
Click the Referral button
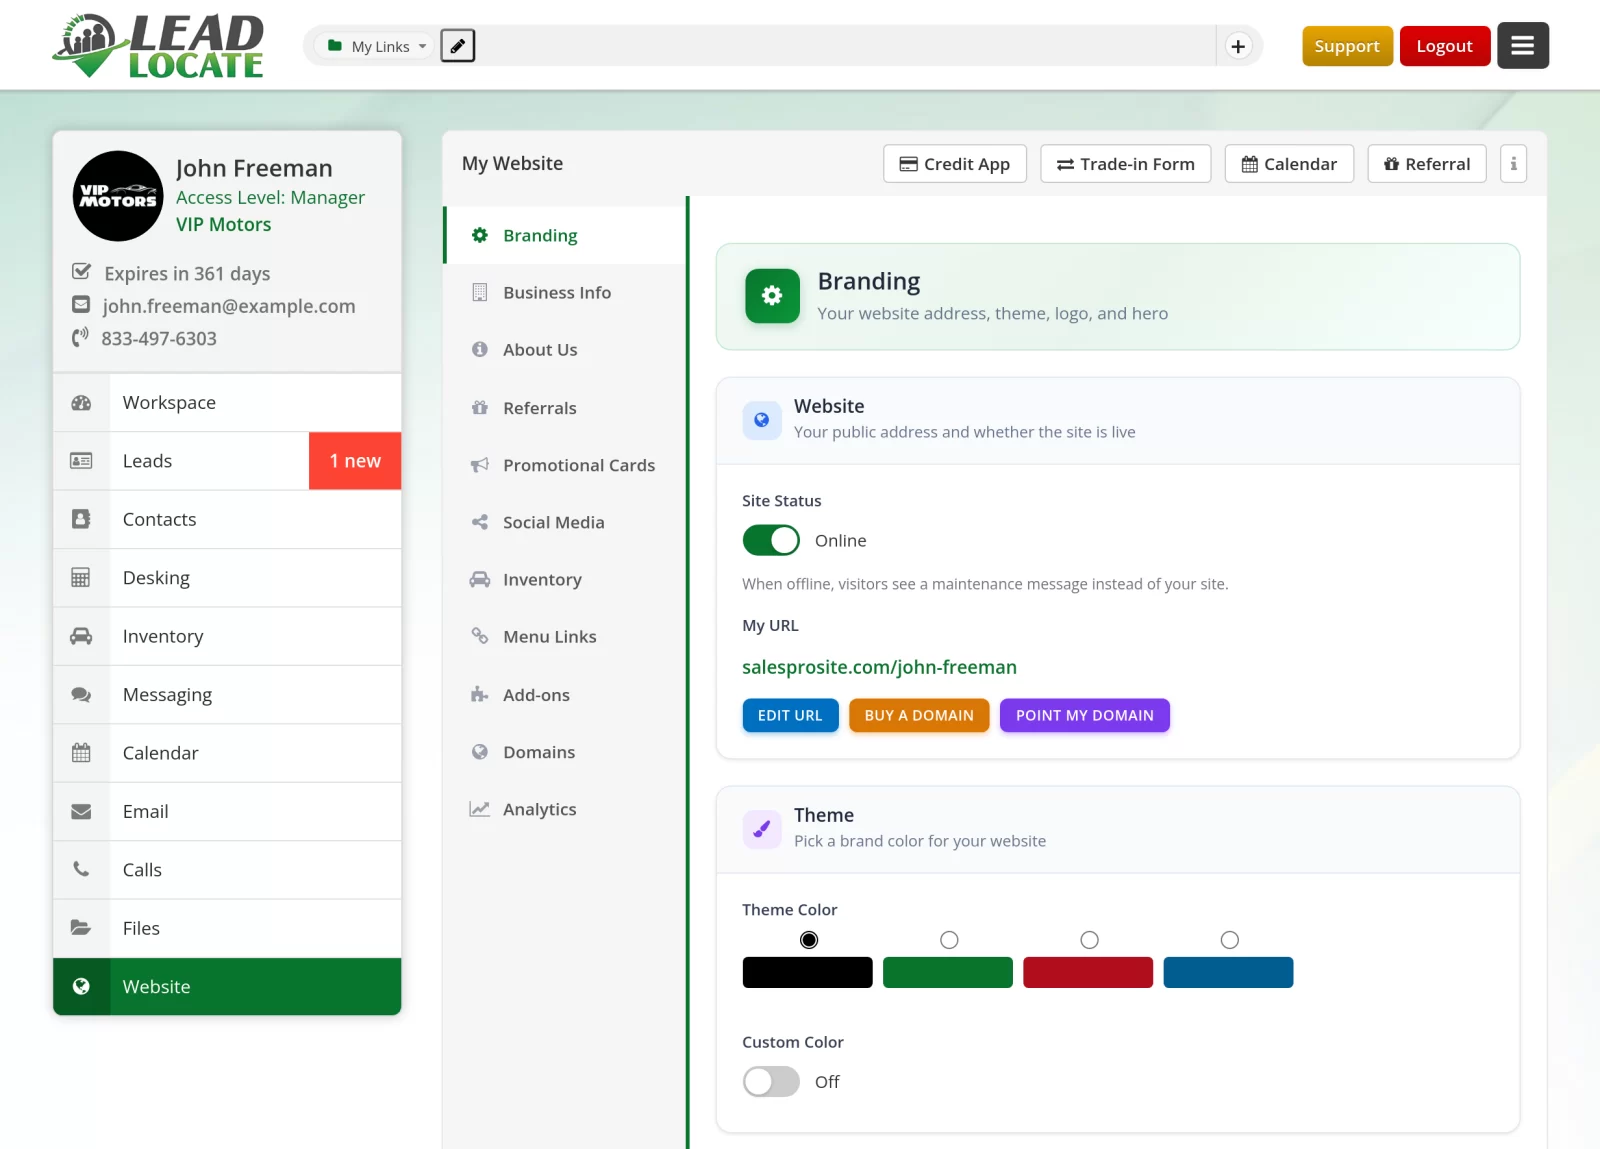coord(1426,164)
